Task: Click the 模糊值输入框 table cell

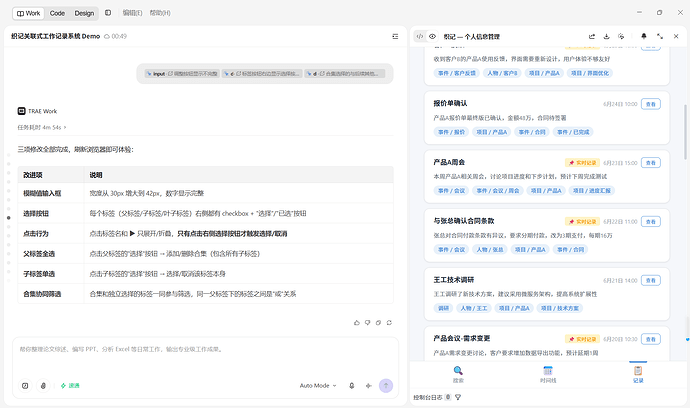Action: (x=51, y=193)
